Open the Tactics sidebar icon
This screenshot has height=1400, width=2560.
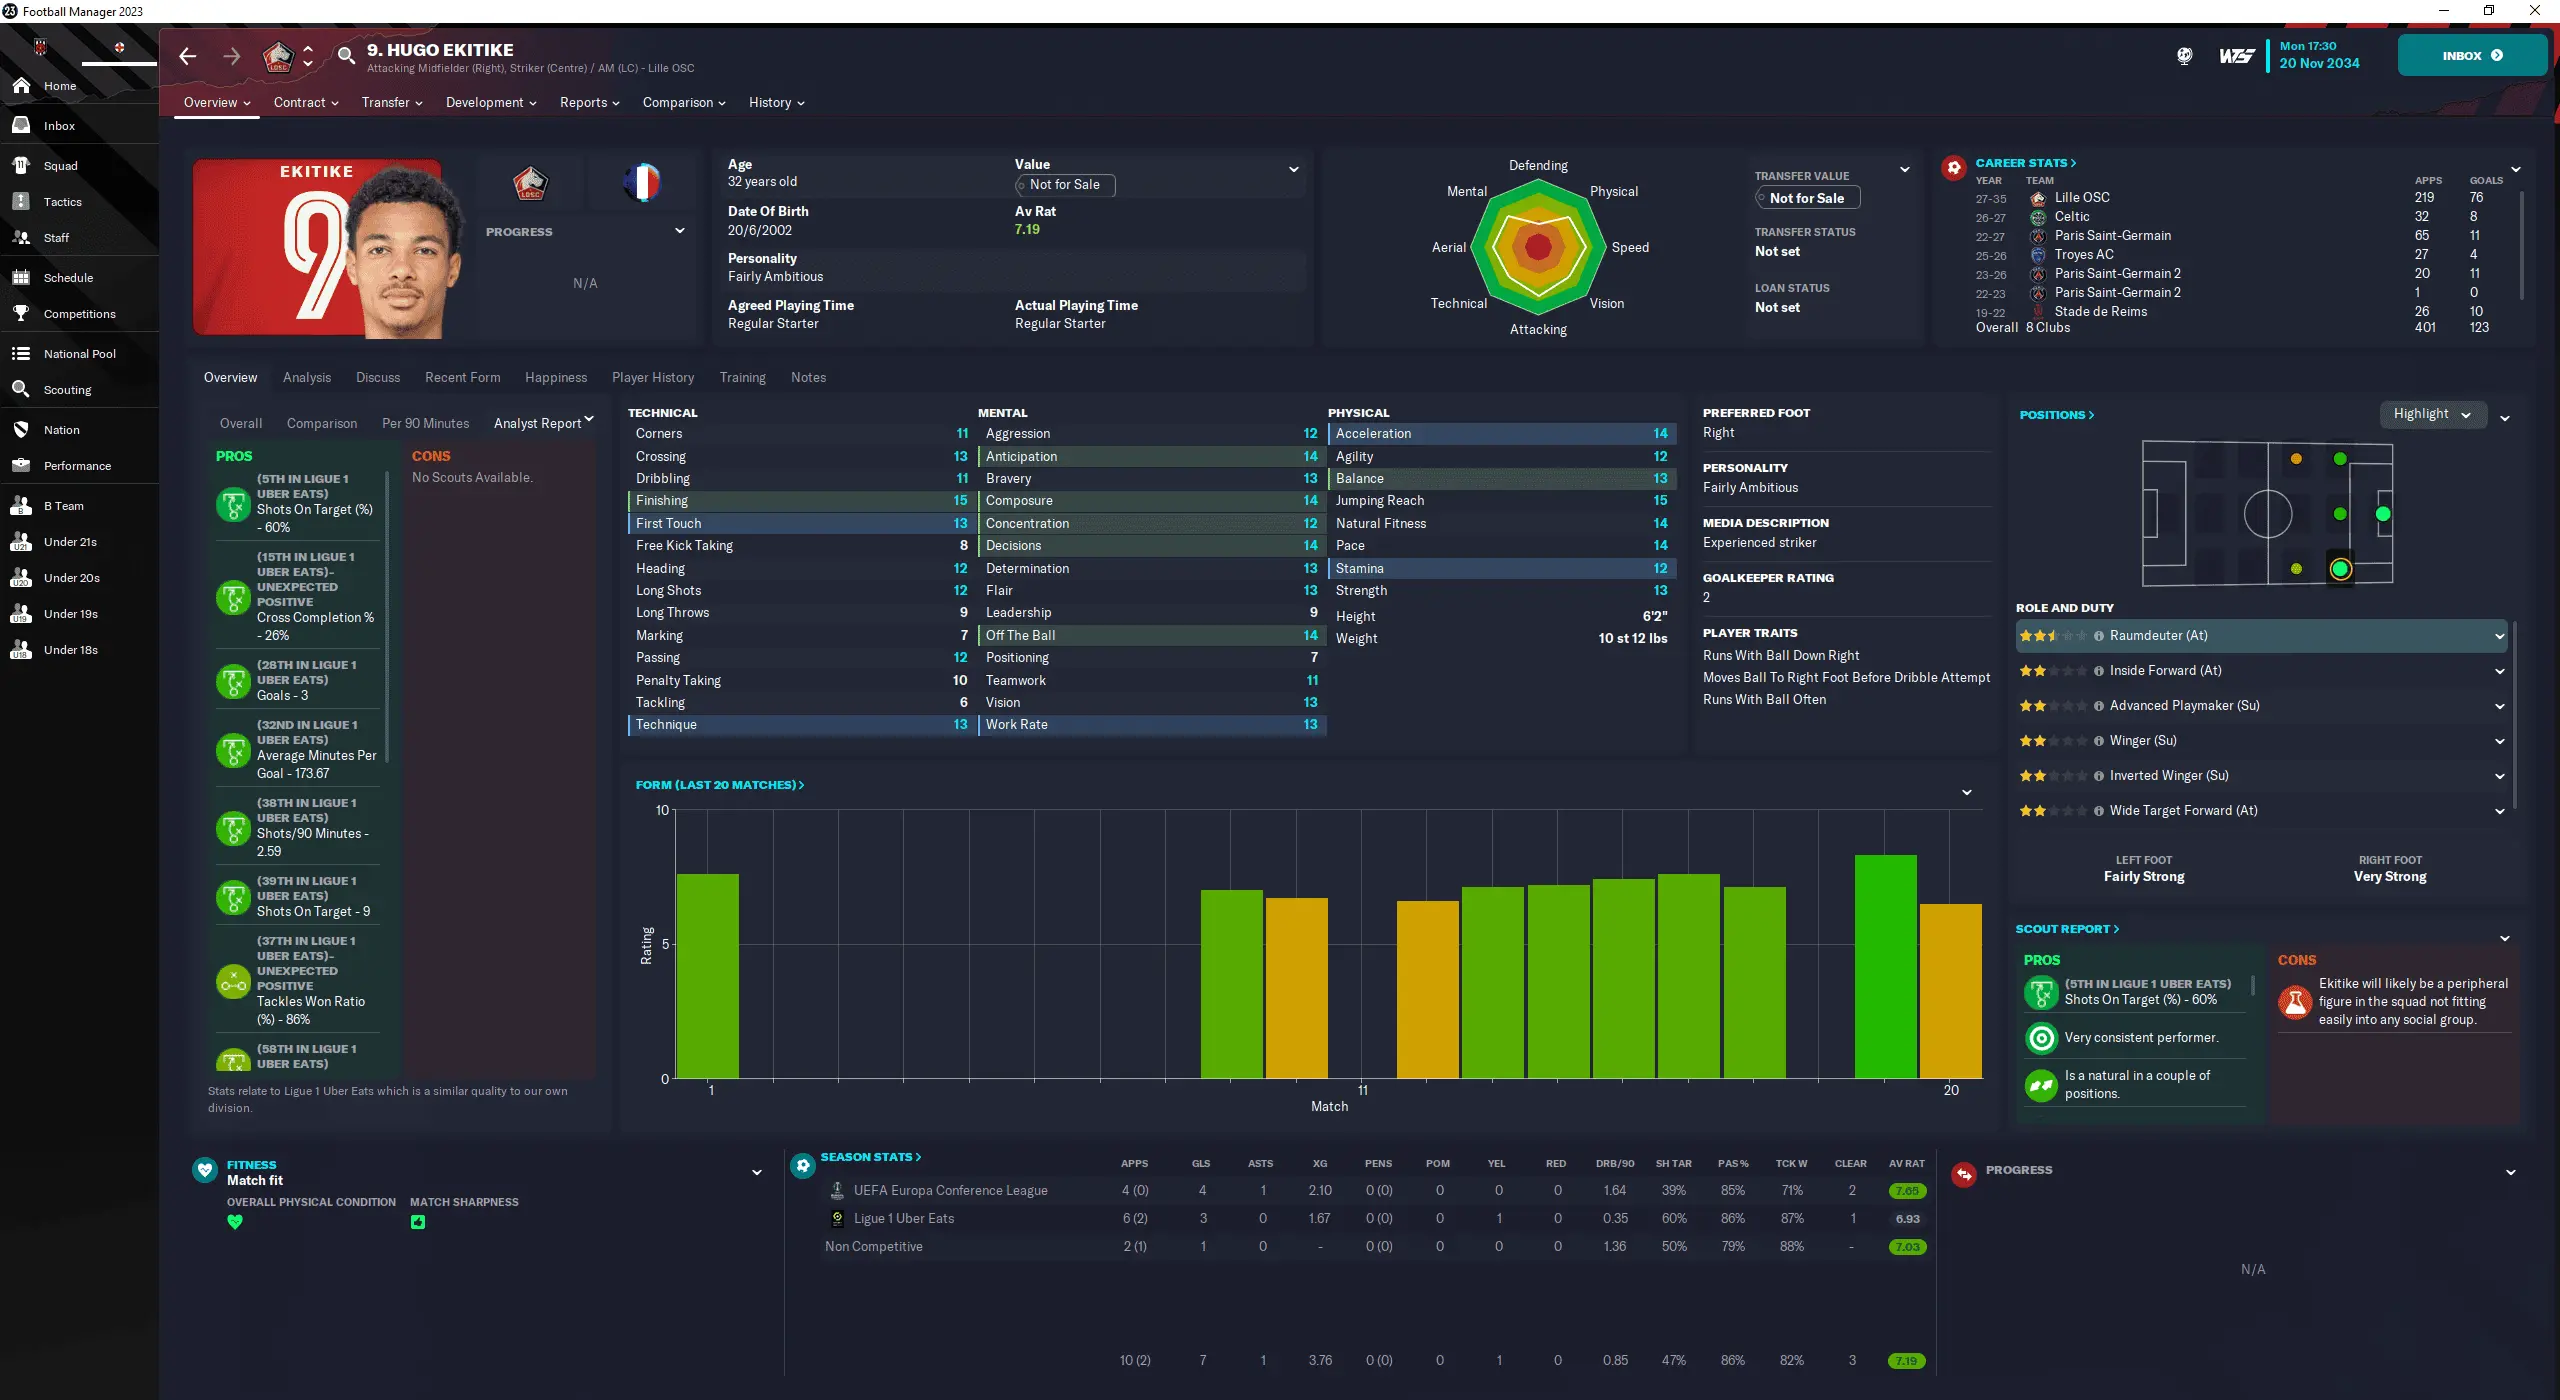[21, 202]
